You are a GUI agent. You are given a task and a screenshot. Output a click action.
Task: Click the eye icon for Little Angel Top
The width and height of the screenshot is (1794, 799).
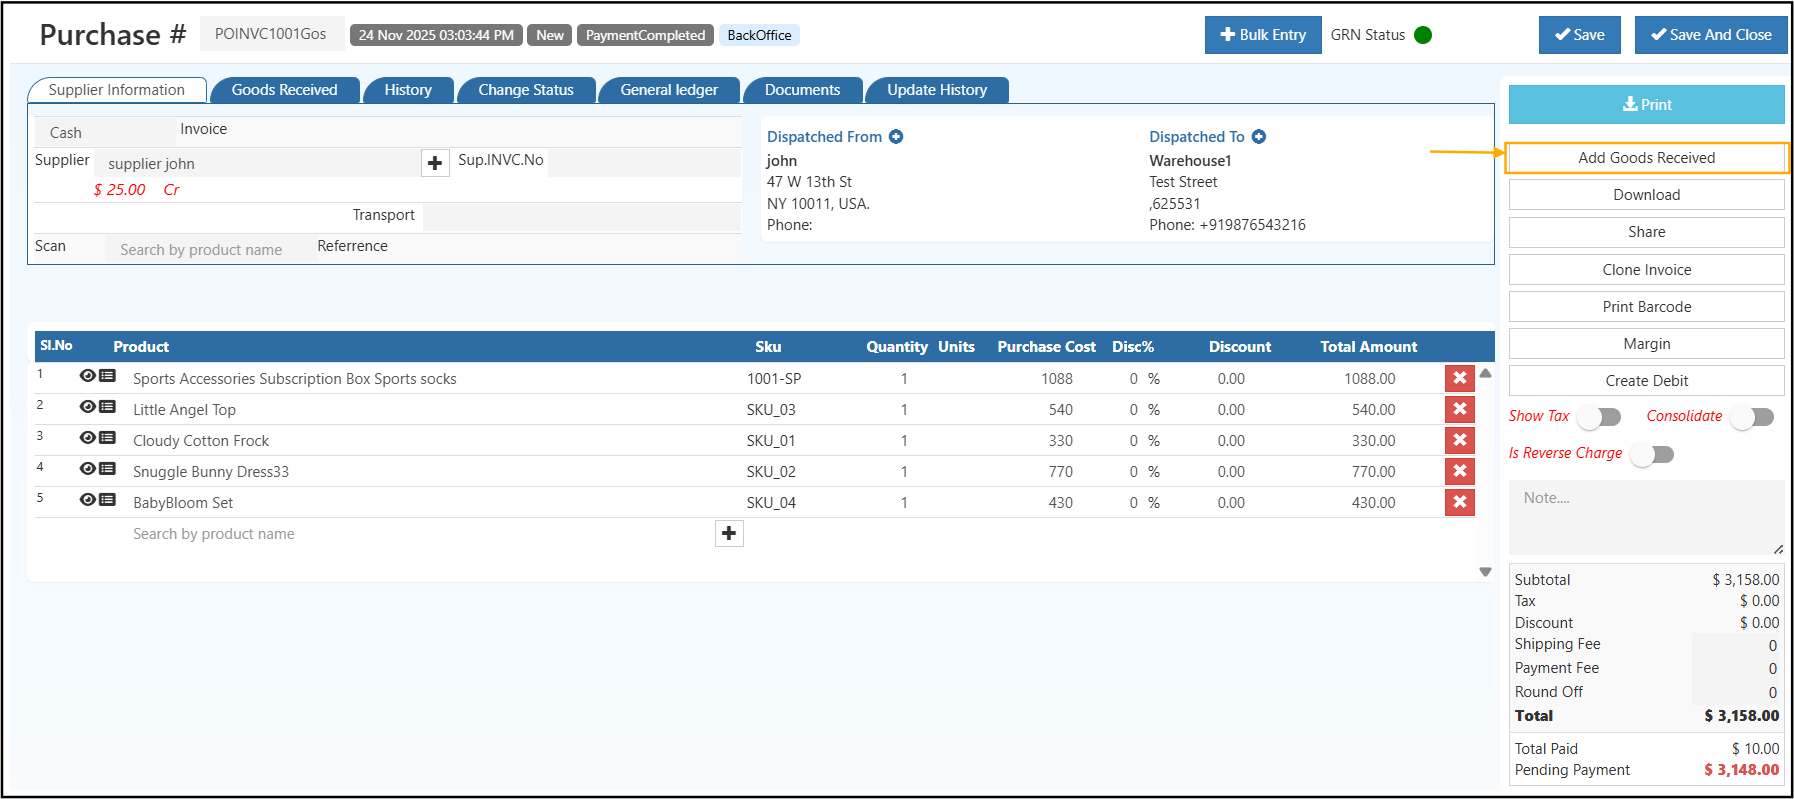(88, 407)
